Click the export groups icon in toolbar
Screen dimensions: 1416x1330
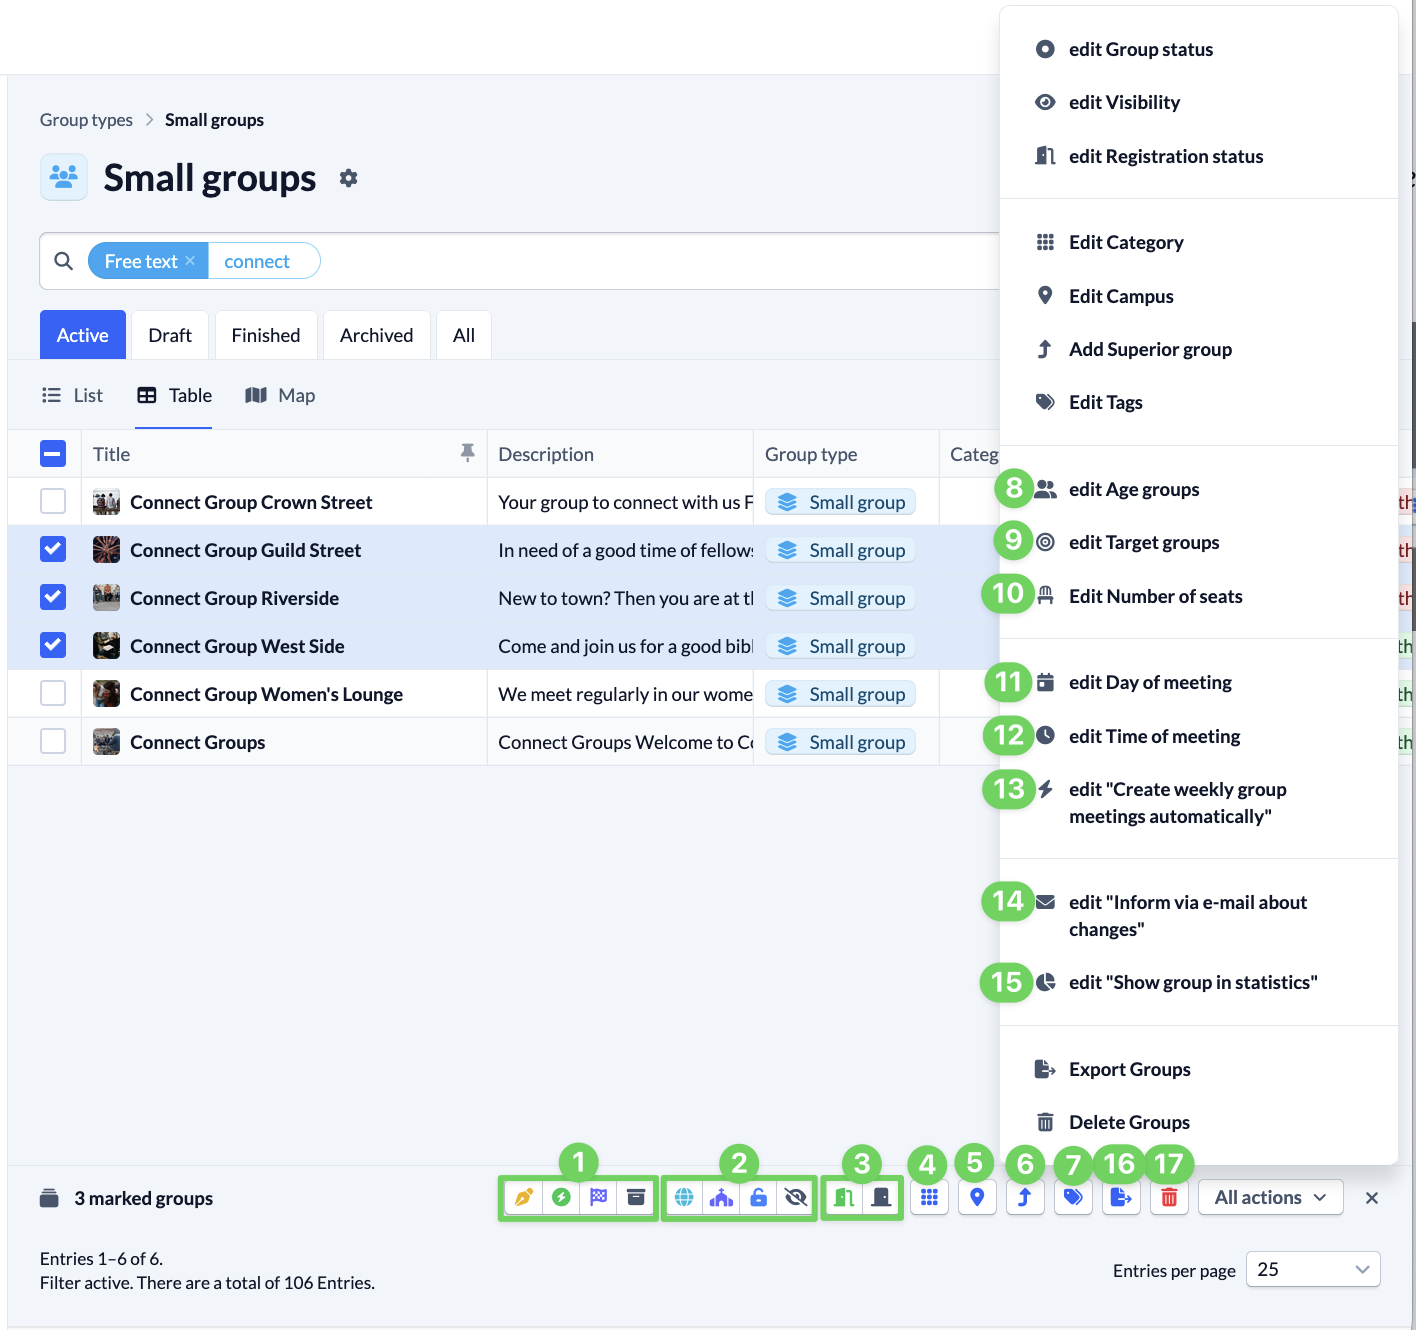click(1121, 1198)
